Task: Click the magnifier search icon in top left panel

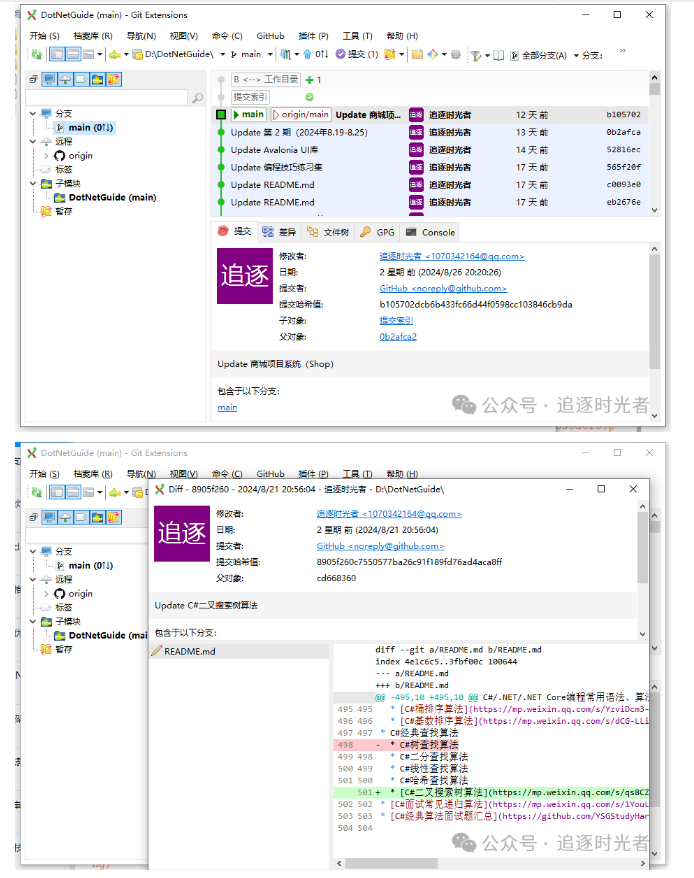Action: point(198,98)
